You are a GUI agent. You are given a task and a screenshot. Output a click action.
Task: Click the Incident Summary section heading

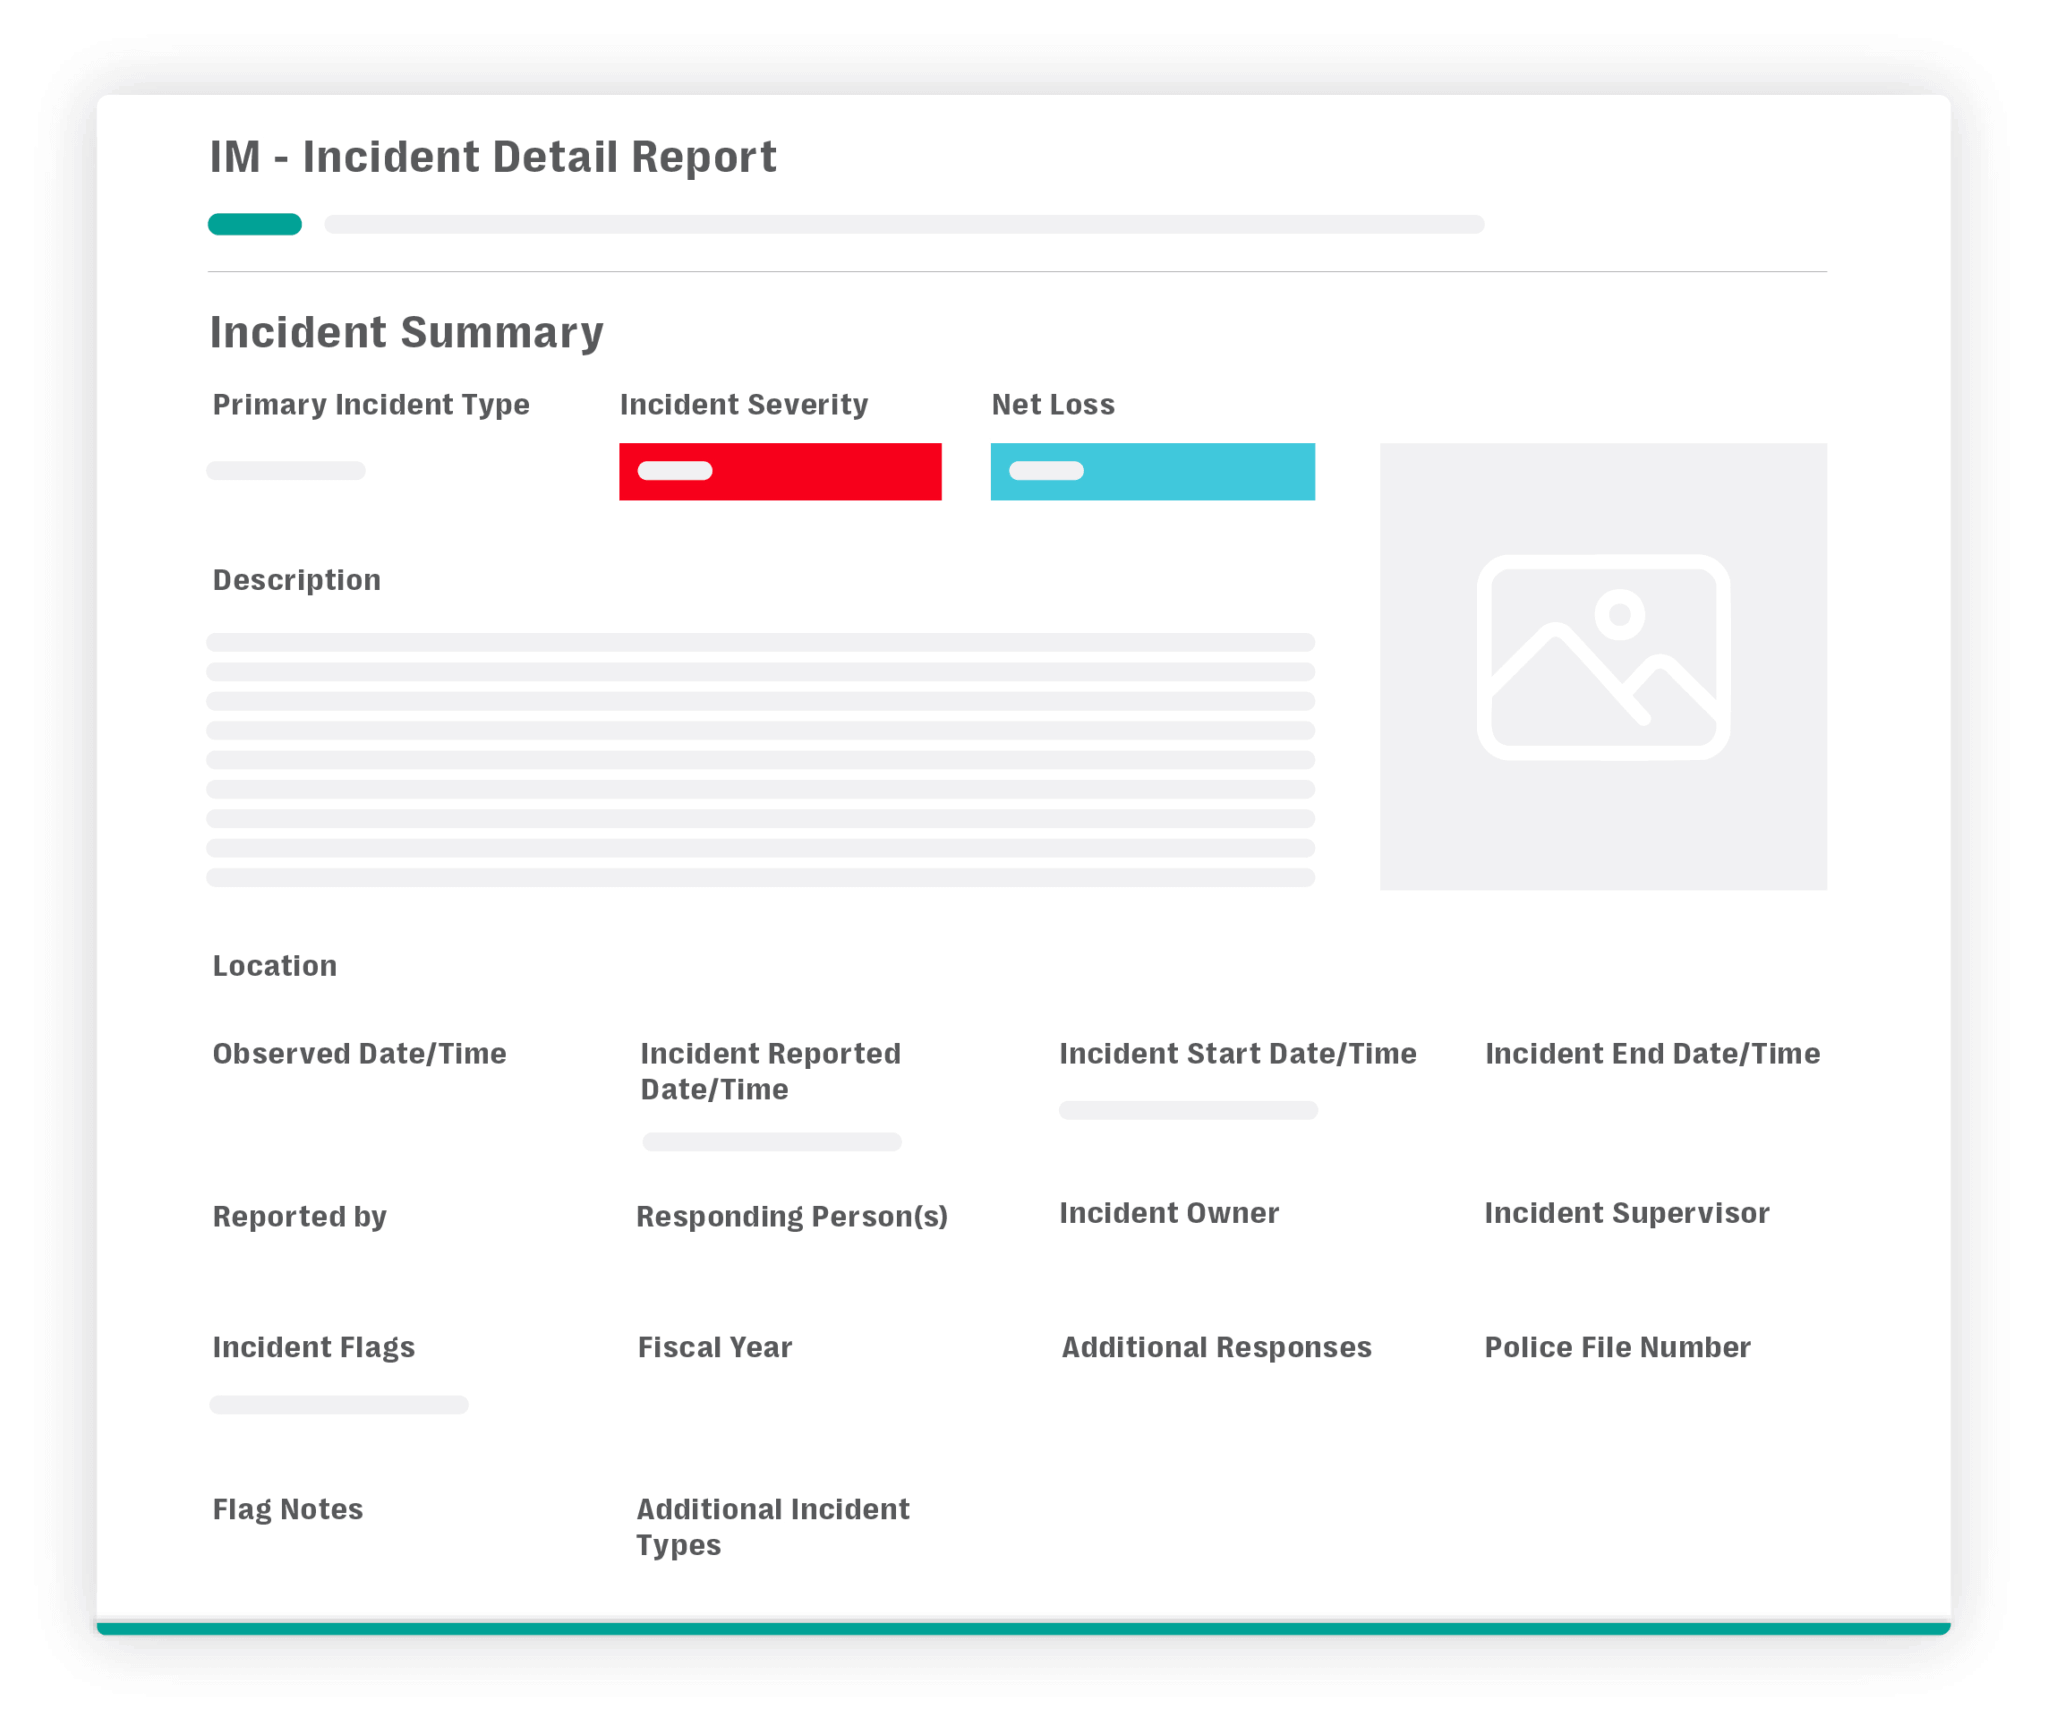(x=406, y=332)
